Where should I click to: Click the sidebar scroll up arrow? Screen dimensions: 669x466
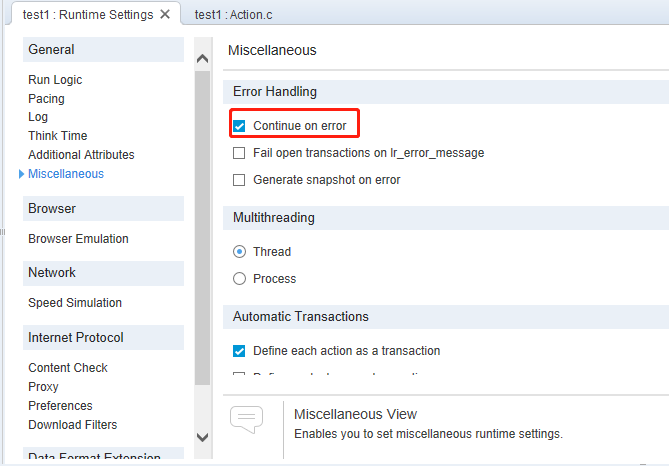pos(203,58)
